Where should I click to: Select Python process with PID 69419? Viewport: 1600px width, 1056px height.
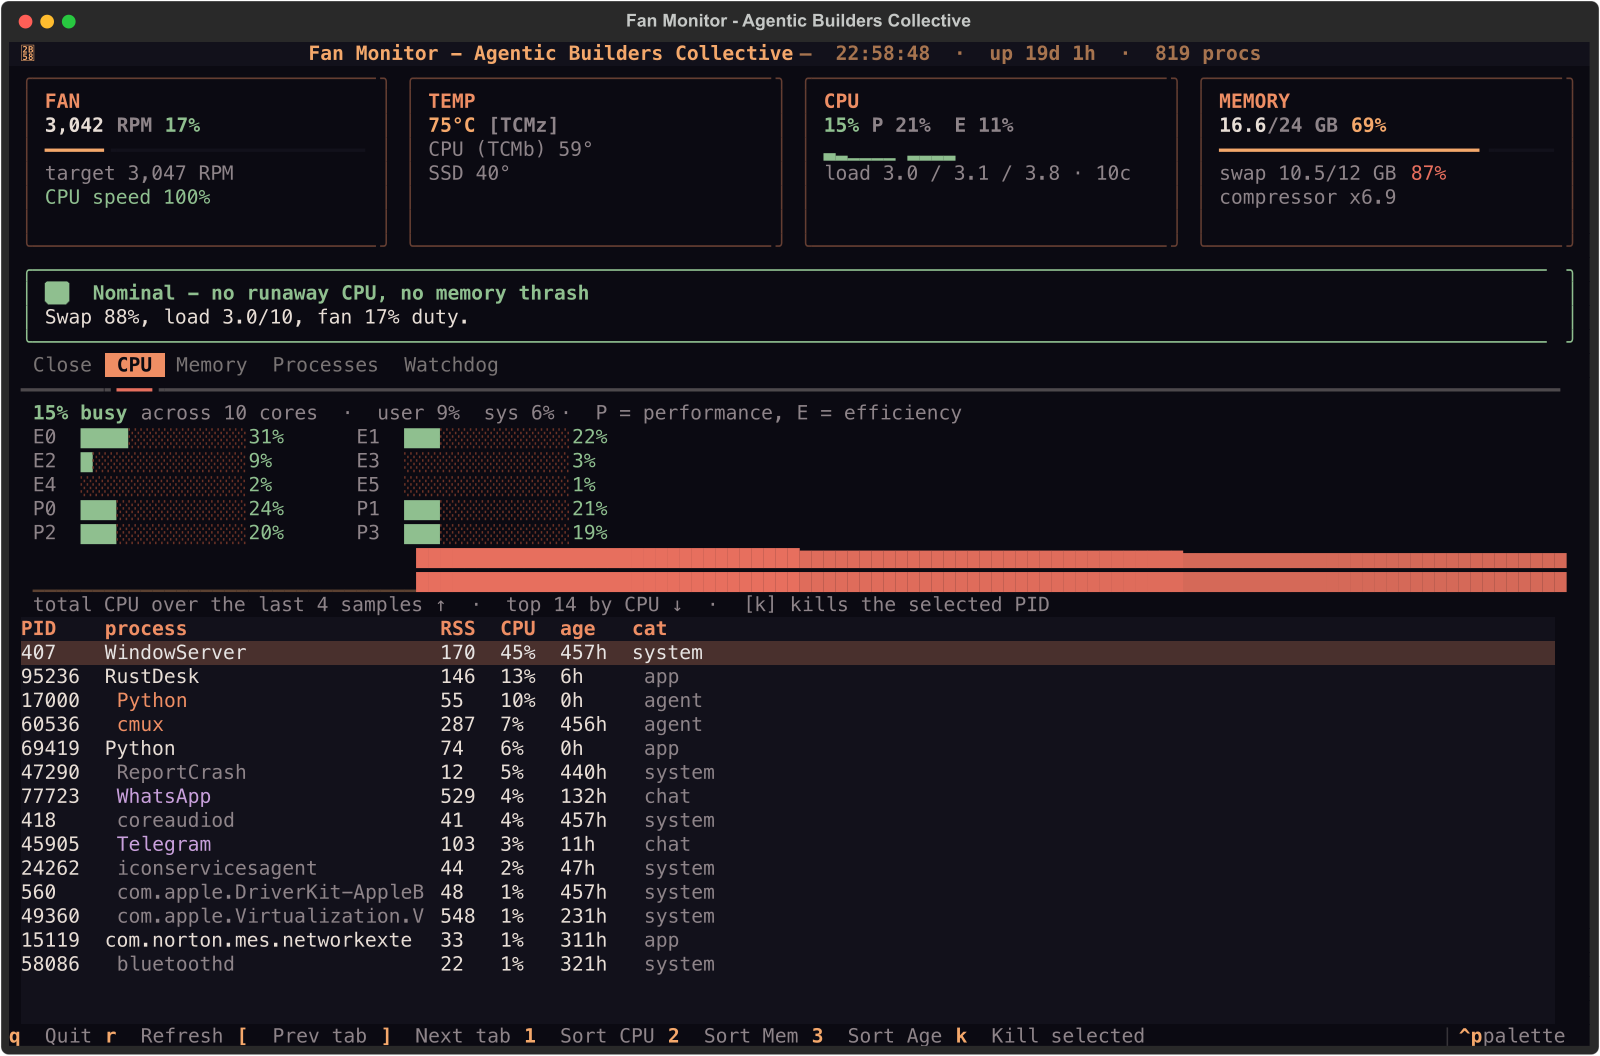788,748
